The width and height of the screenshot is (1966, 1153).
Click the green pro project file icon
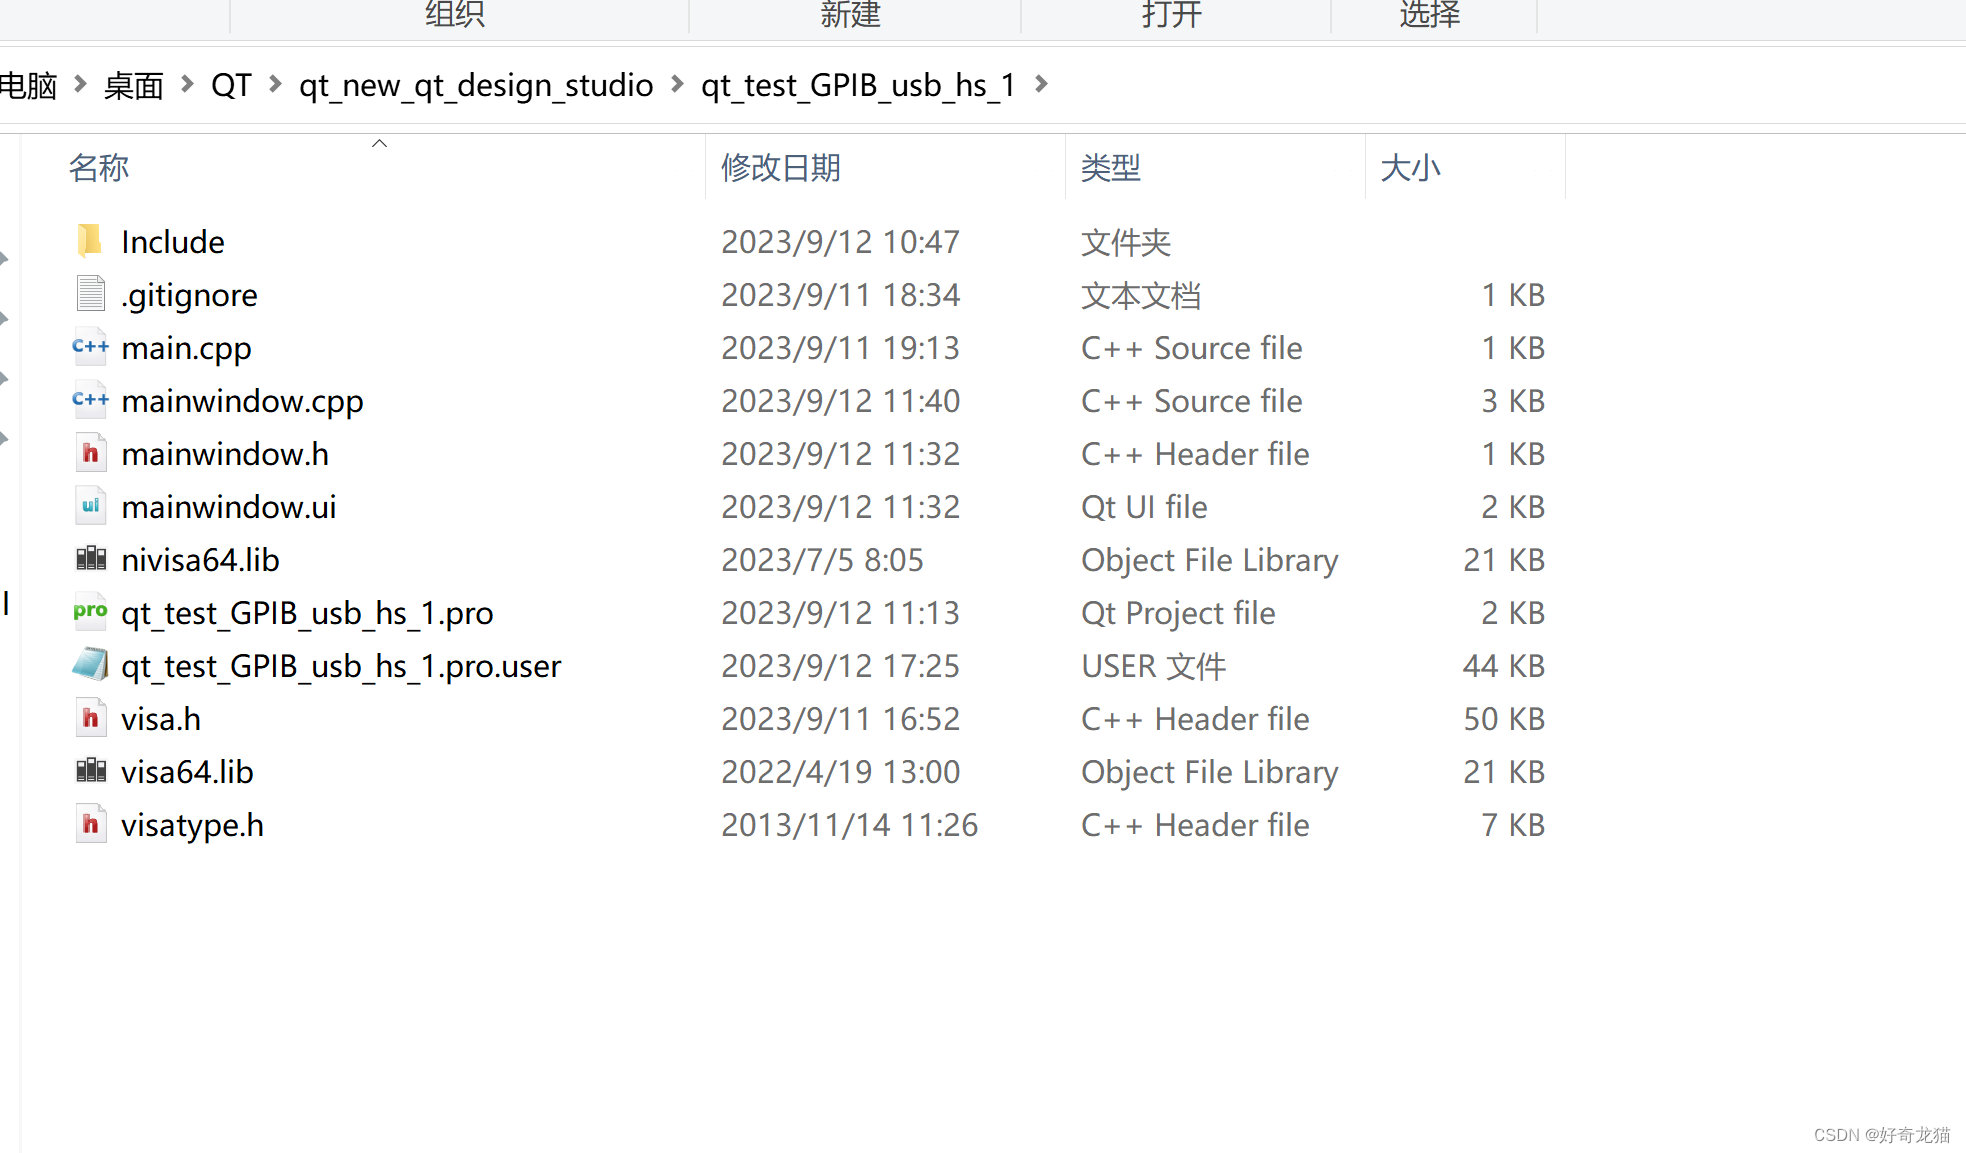(90, 612)
